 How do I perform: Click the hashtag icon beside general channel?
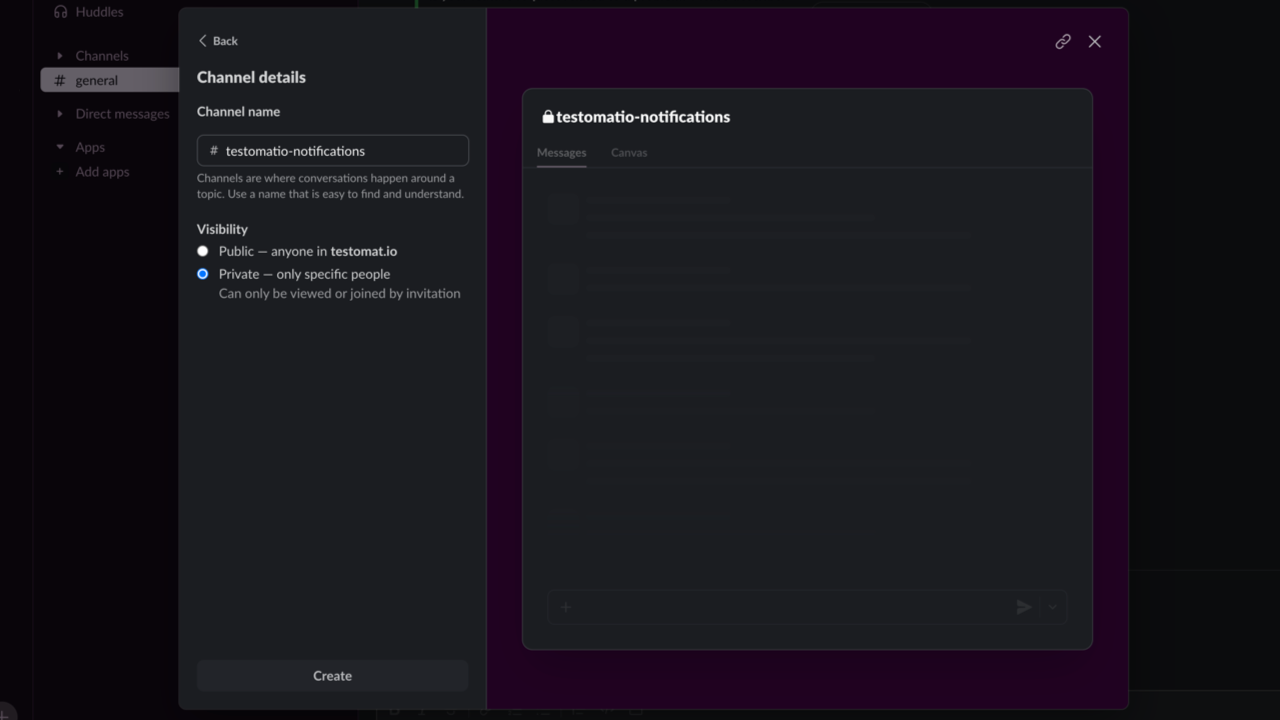[x=62, y=80]
